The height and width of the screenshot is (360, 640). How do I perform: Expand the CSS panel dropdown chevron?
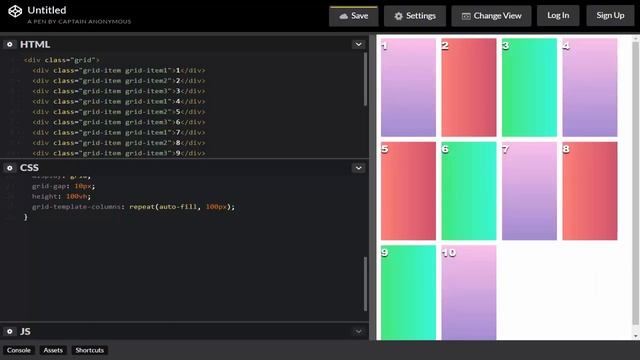358,168
